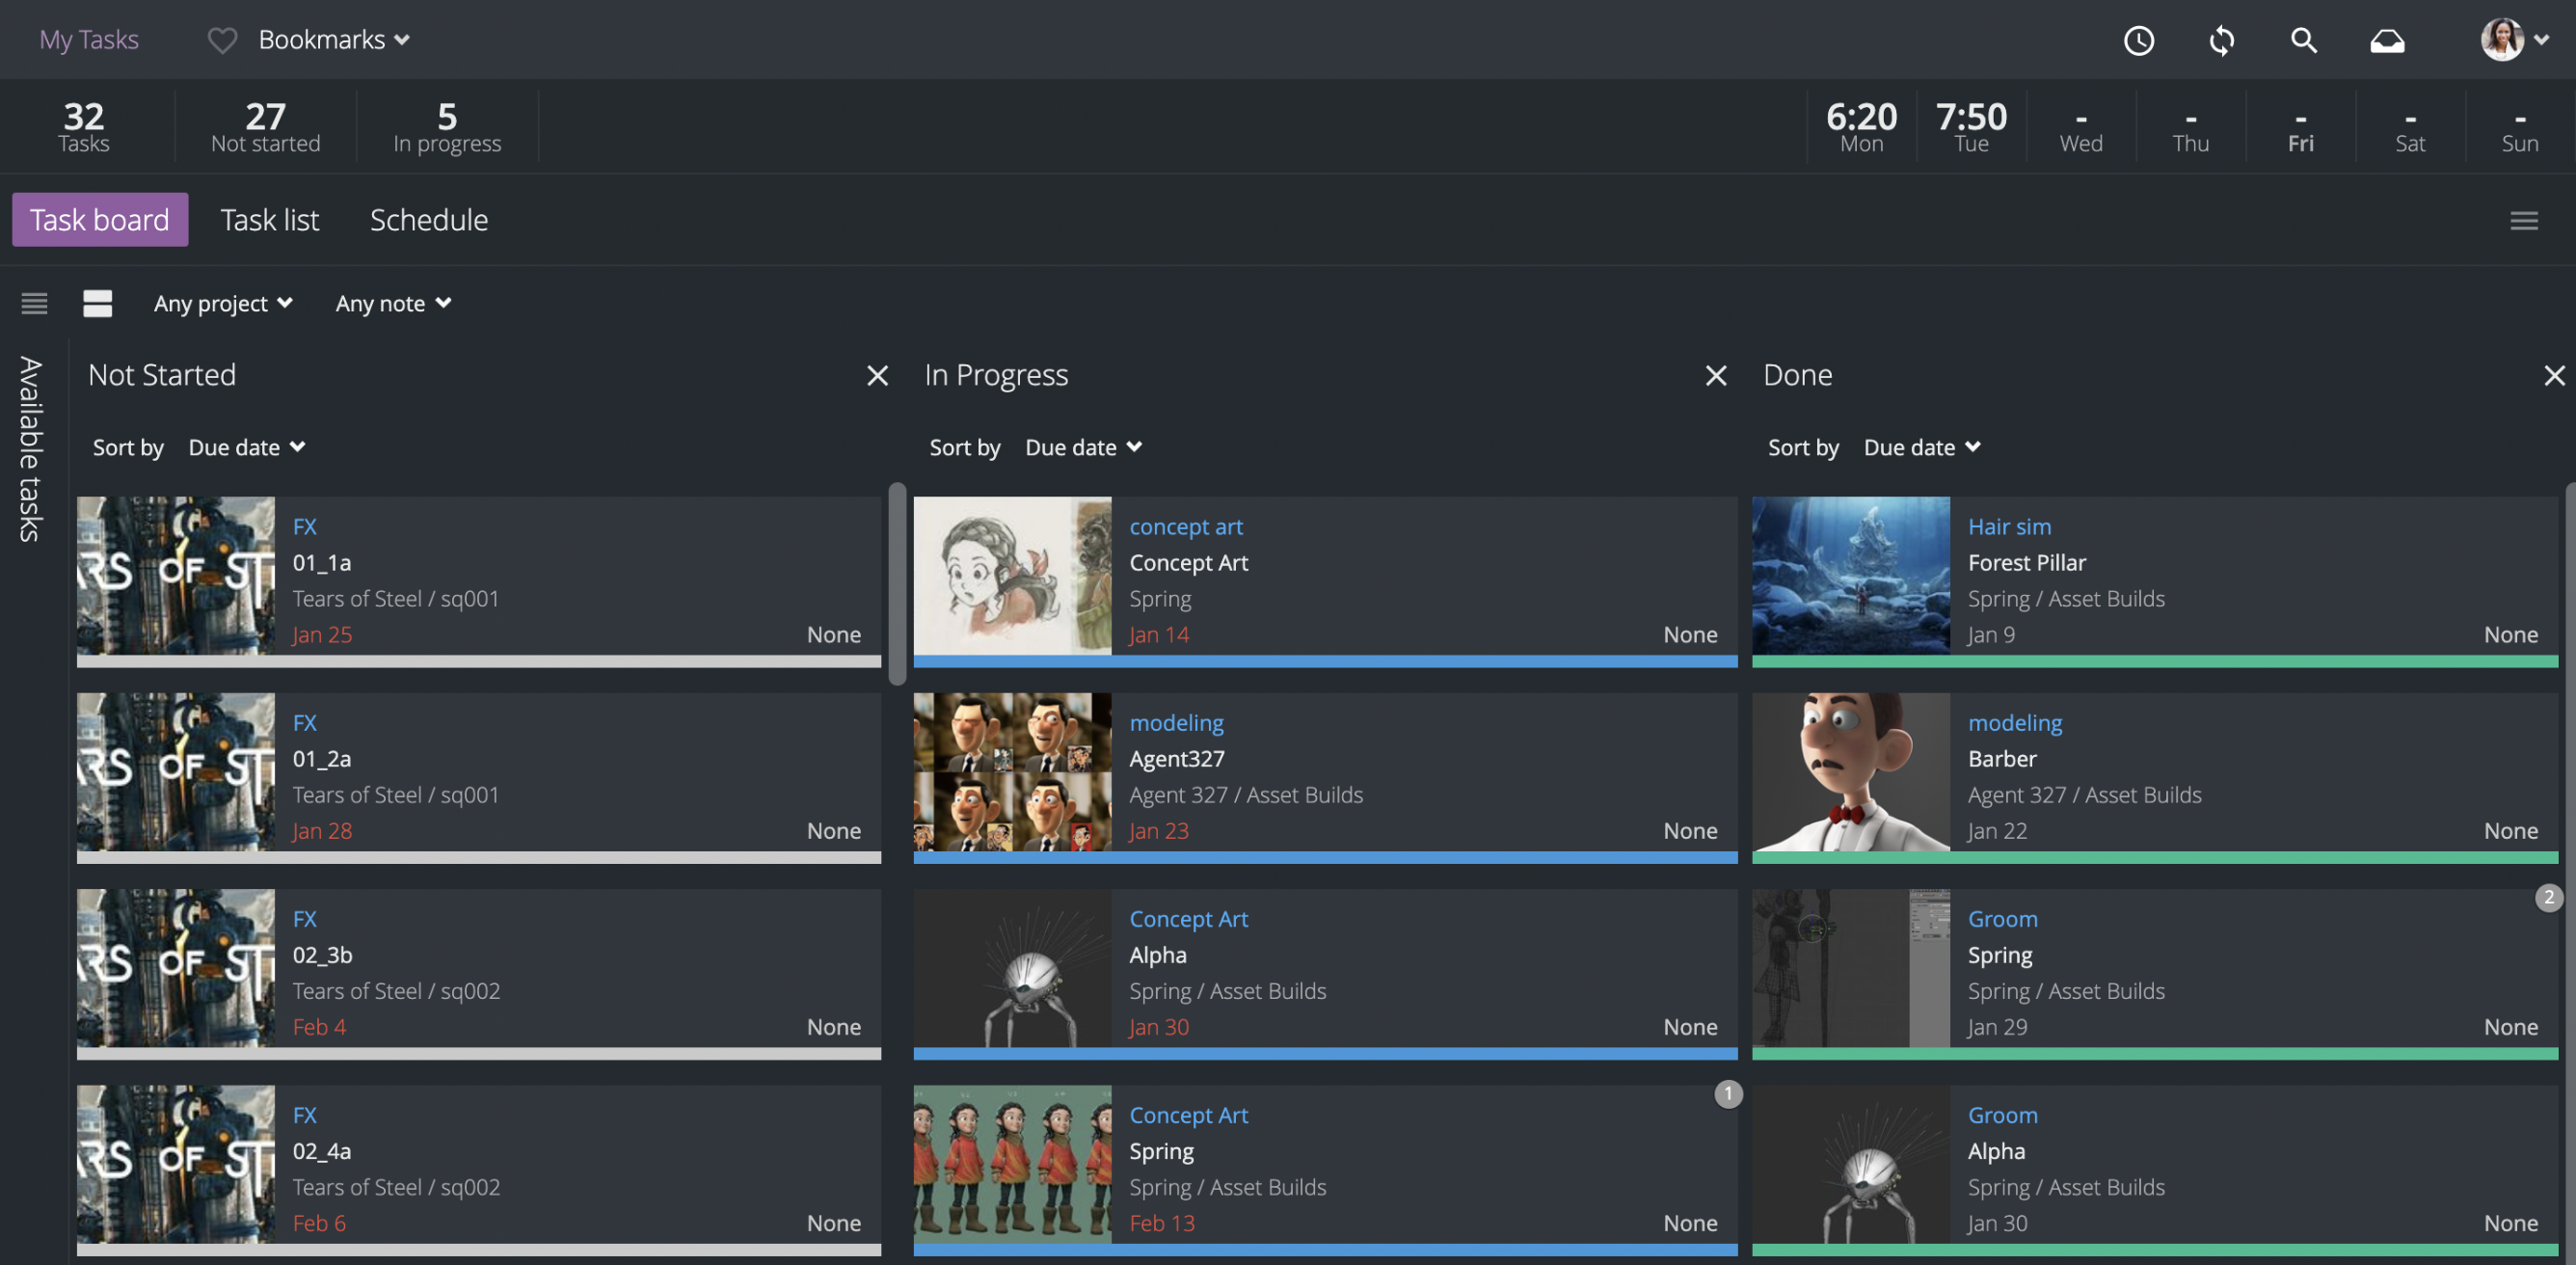Open the inbox tray icon
Screen dimensions: 2576x1265
click(2386, 40)
